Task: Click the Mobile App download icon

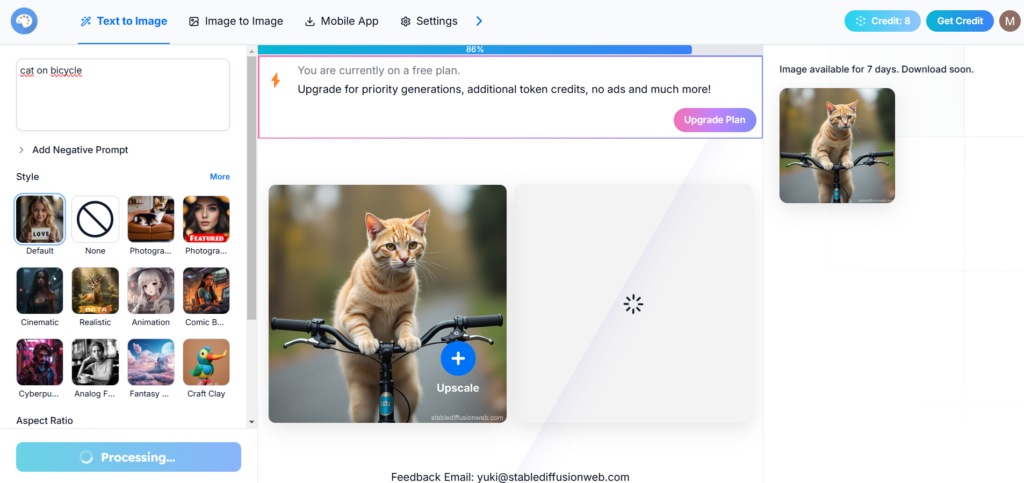Action: 310,22
